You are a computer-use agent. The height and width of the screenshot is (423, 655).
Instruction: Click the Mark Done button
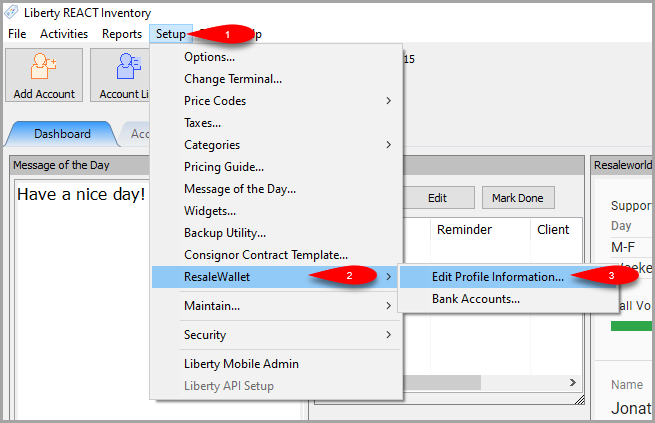point(518,198)
